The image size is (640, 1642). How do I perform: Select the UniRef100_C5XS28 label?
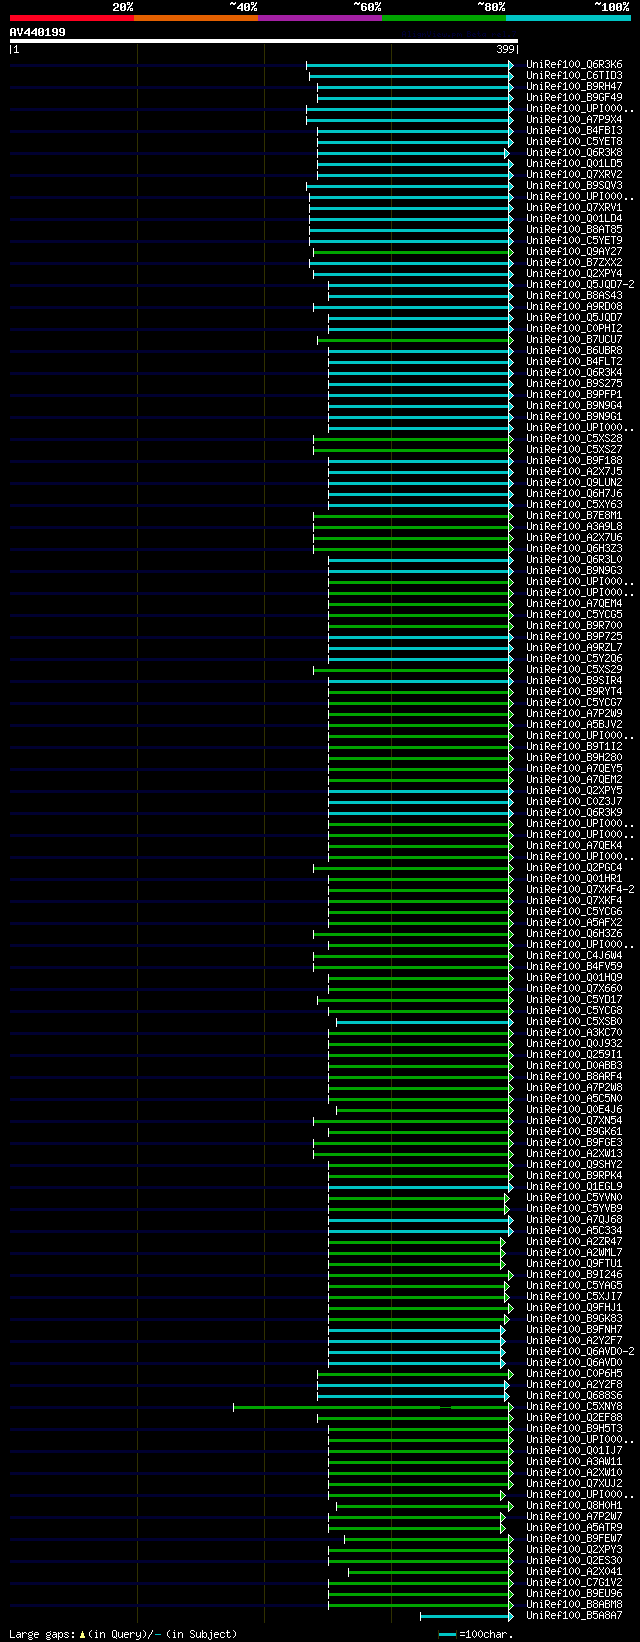(x=574, y=438)
